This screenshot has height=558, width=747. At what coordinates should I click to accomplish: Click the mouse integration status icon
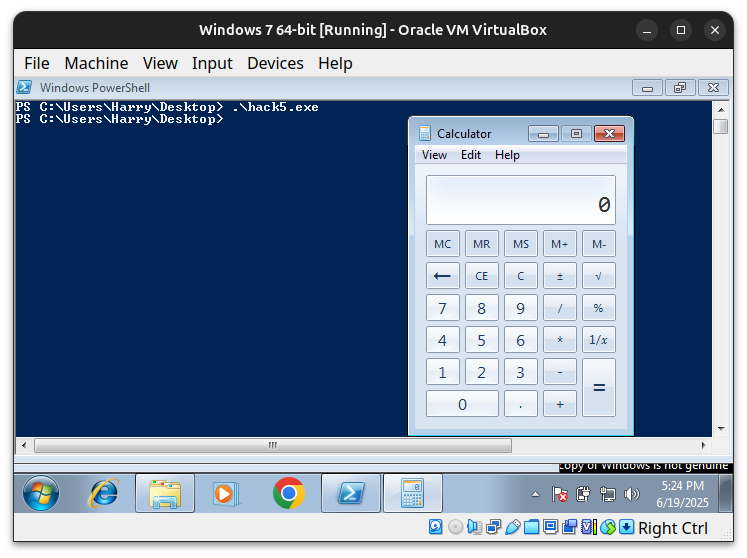[x=608, y=527]
